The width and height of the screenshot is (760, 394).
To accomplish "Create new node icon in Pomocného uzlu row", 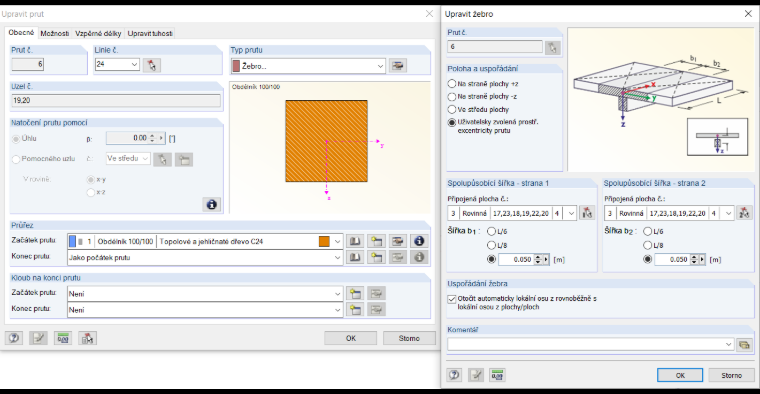I will pos(184,159).
